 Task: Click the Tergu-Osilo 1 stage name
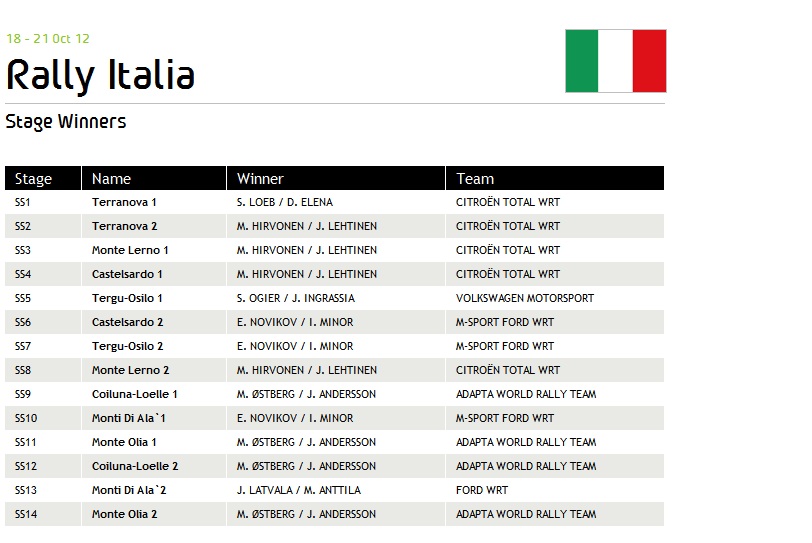coord(127,298)
